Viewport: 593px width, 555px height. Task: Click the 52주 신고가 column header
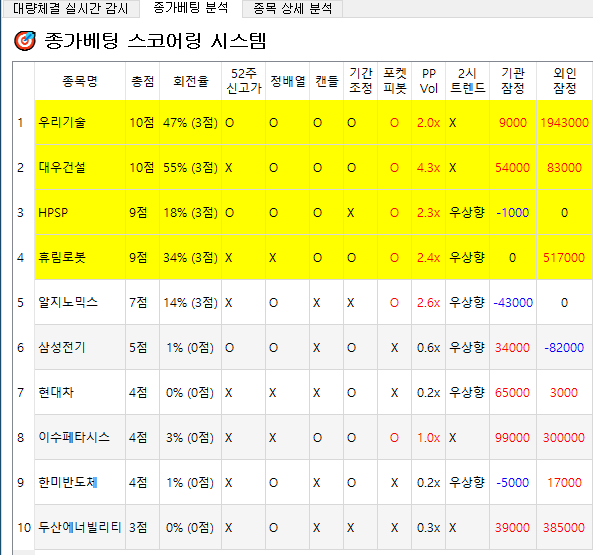tap(244, 81)
